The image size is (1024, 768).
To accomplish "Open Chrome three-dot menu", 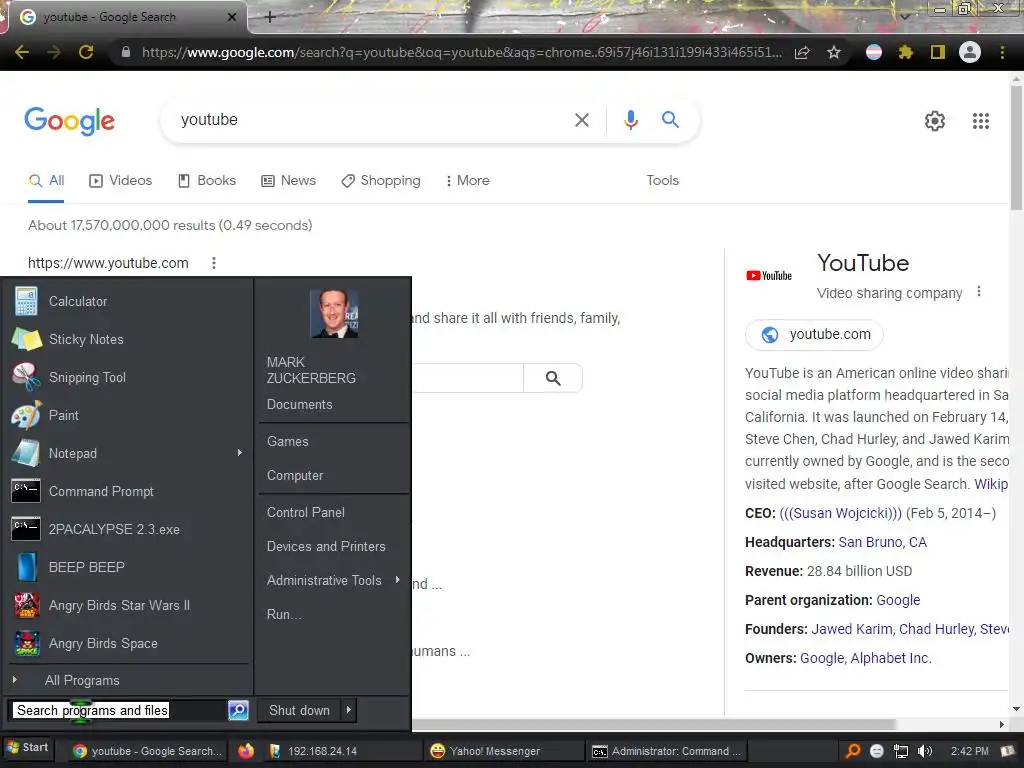I will 1002,52.
